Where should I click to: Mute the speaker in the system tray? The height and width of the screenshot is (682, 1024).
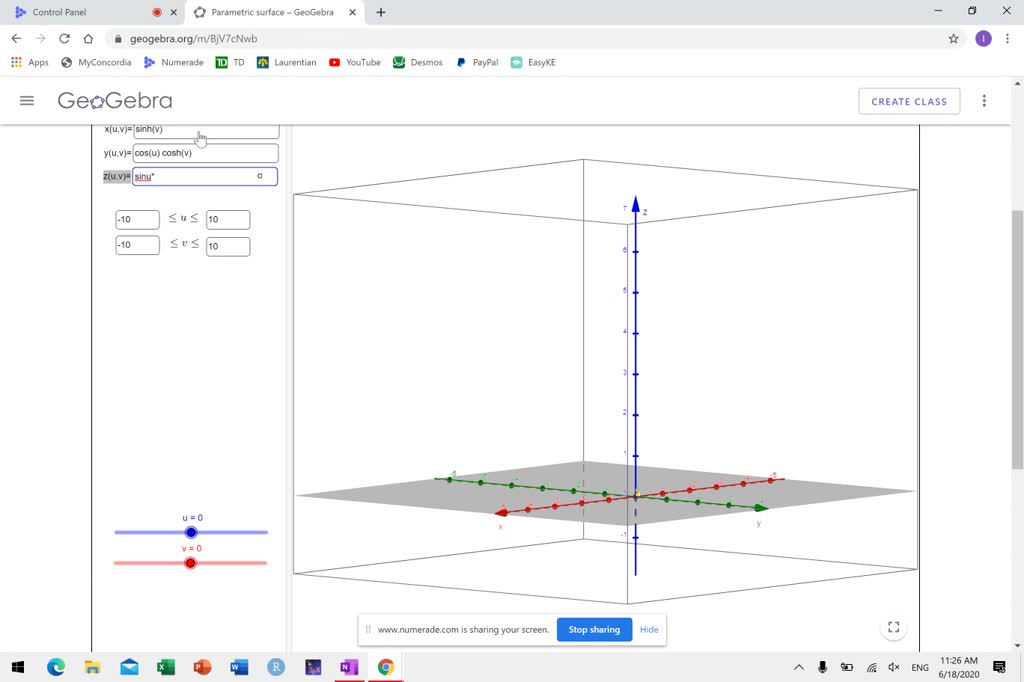(893, 667)
